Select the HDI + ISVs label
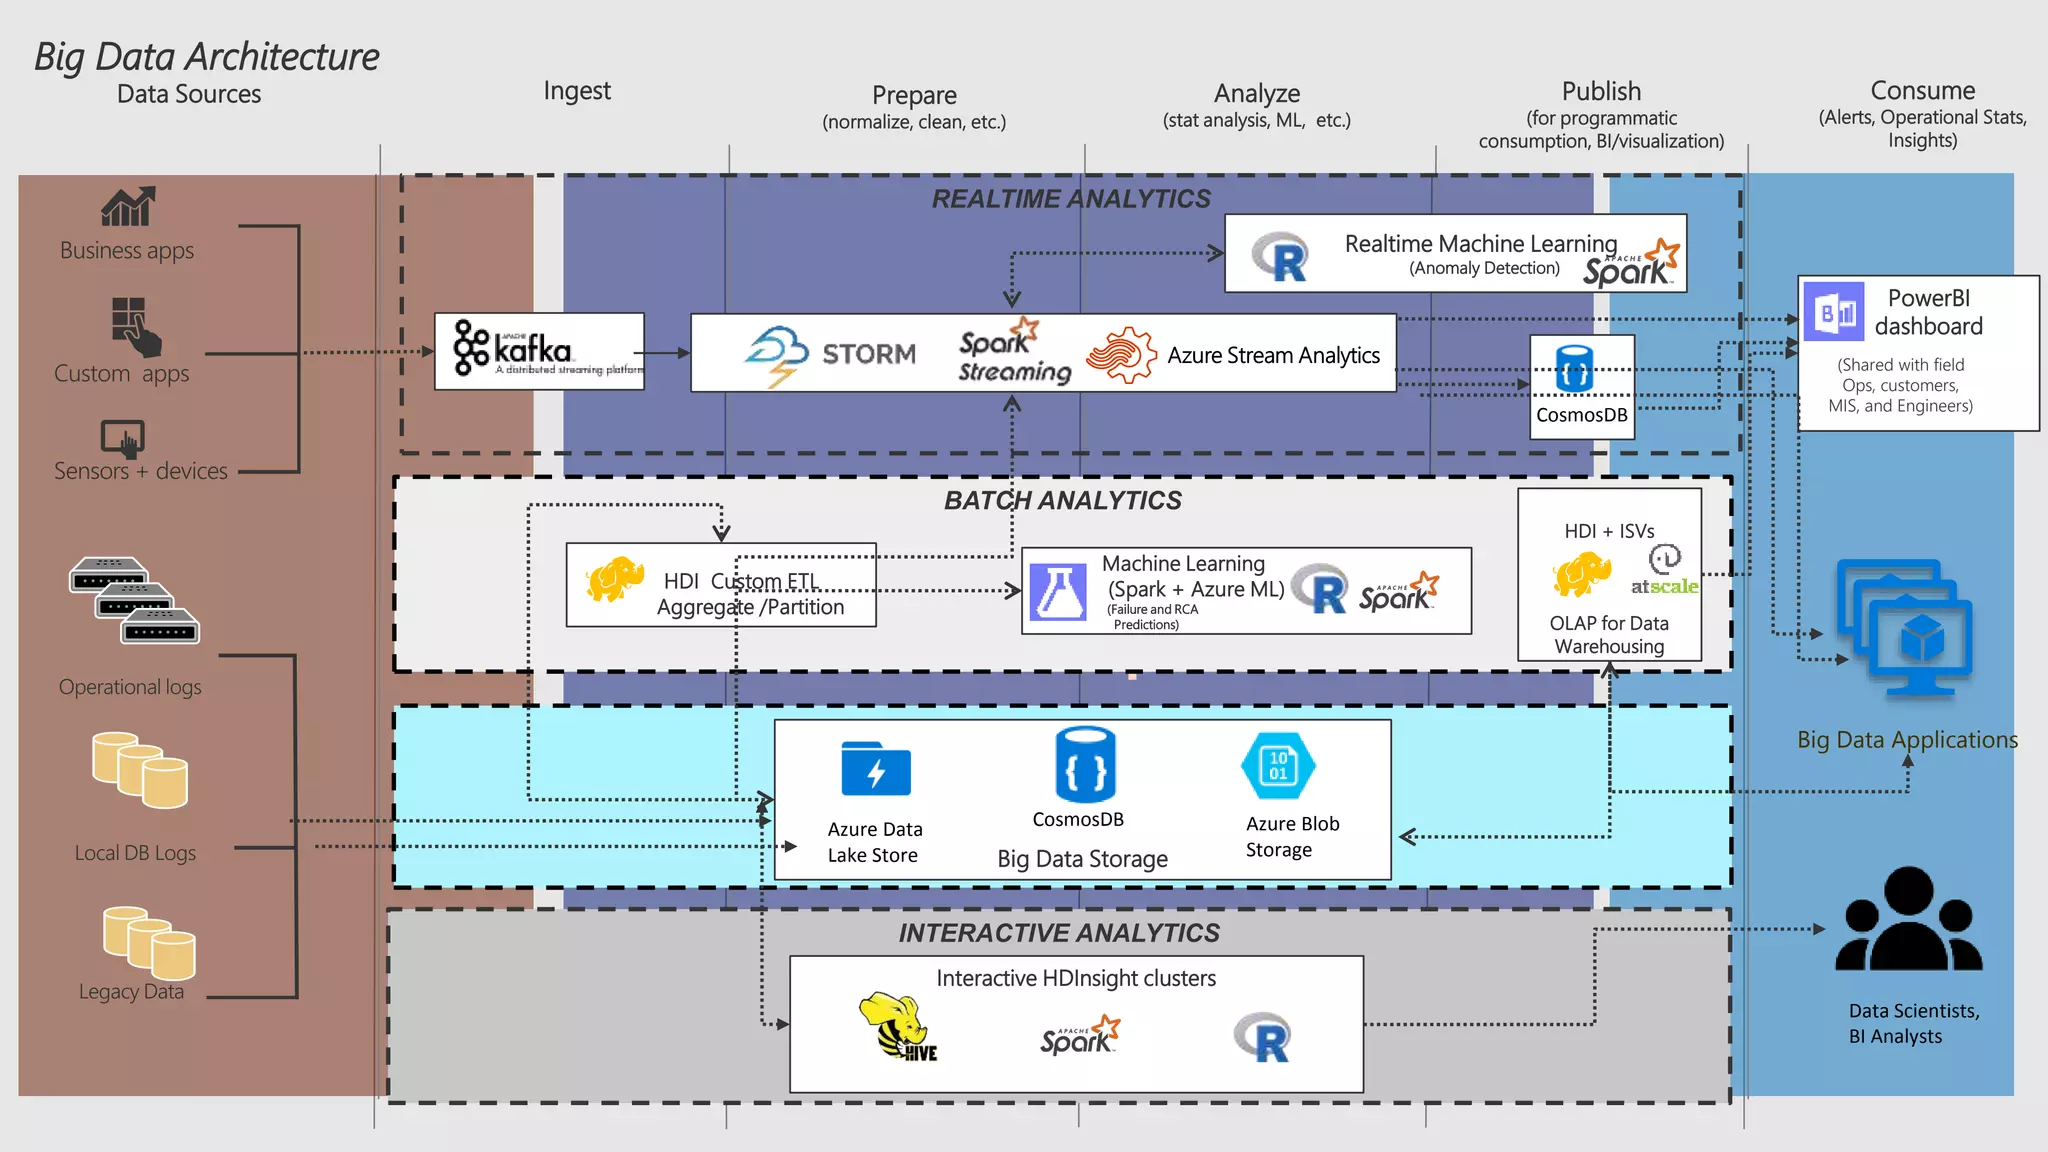This screenshot has width=2048, height=1152. pyautogui.click(x=1609, y=531)
